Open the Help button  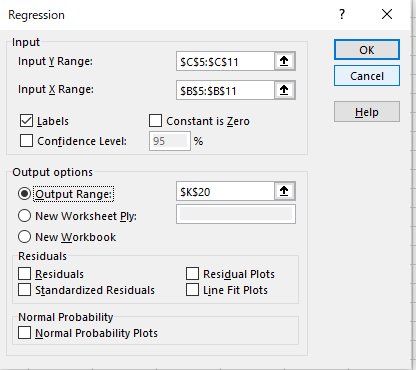(367, 112)
